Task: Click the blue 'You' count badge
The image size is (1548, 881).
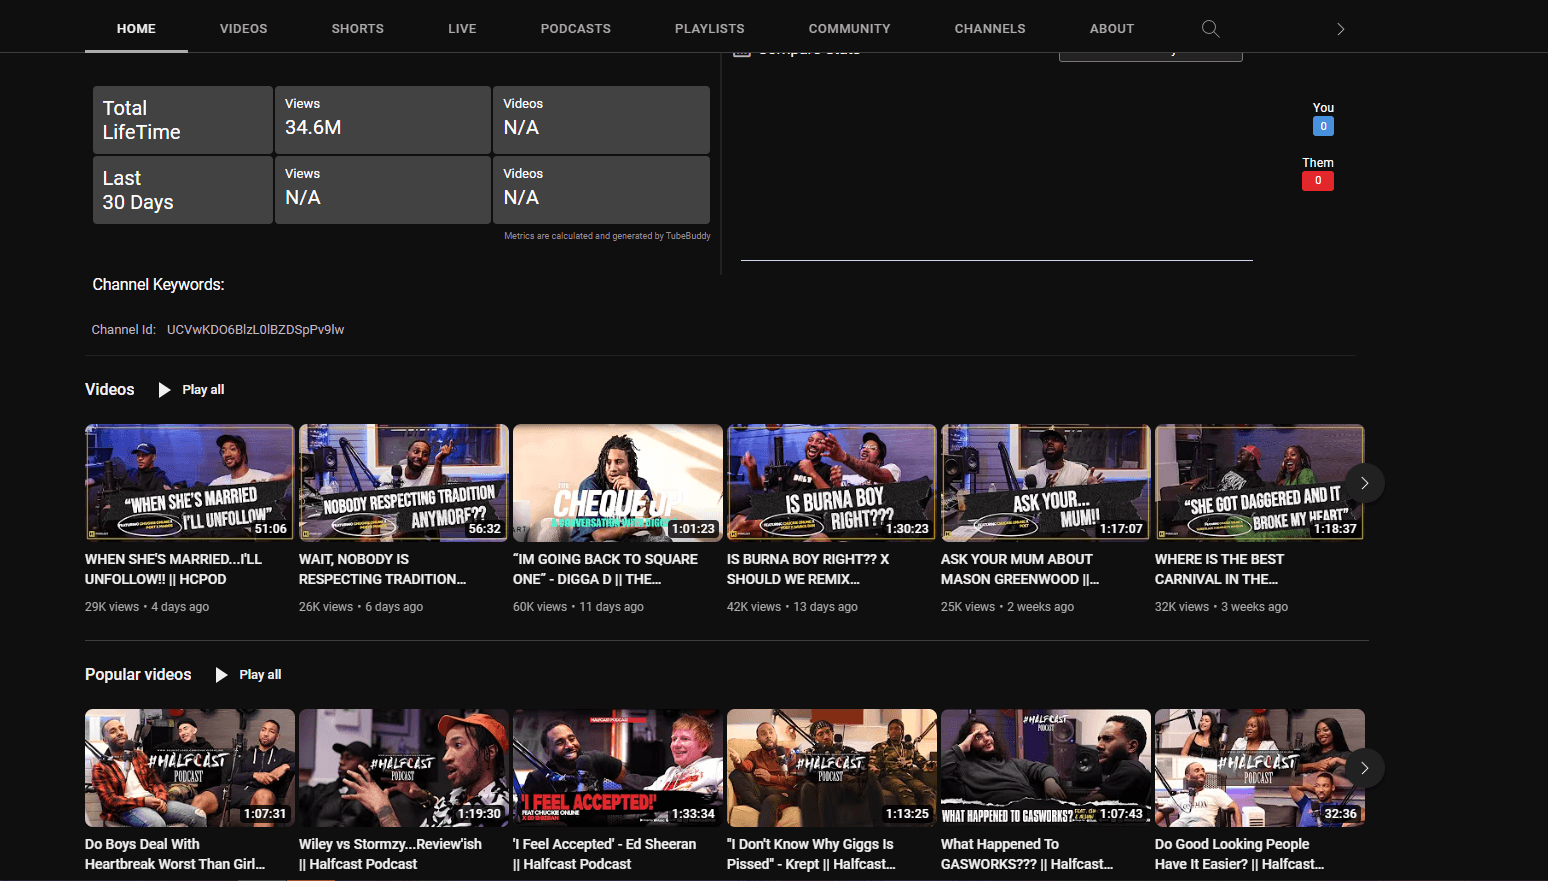Action: tap(1323, 126)
